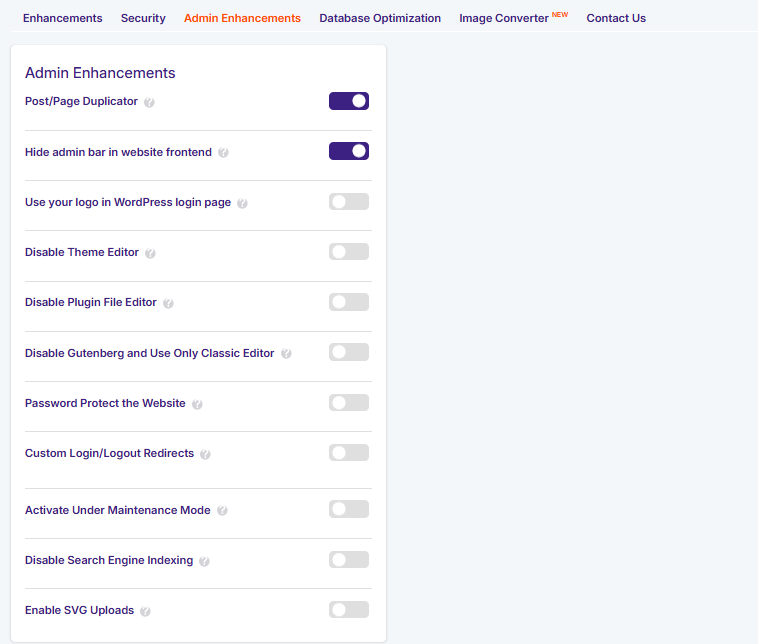
Task: Open help icon beside Post/Page Duplicator
Action: [x=149, y=102]
